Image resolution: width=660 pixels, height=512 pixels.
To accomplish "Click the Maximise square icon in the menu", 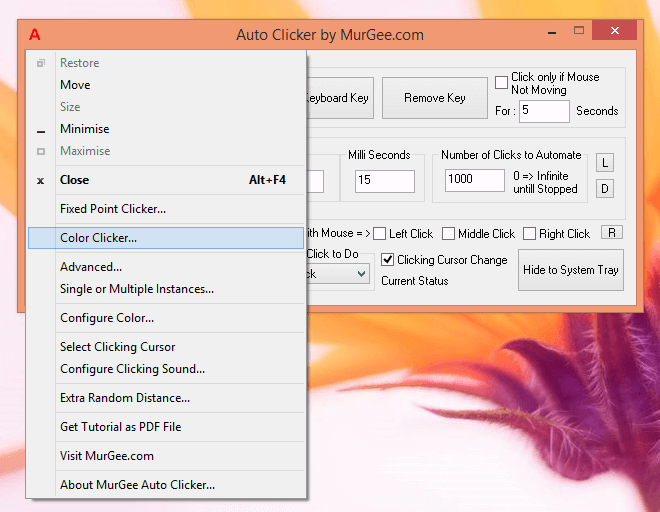I will pos(41,151).
